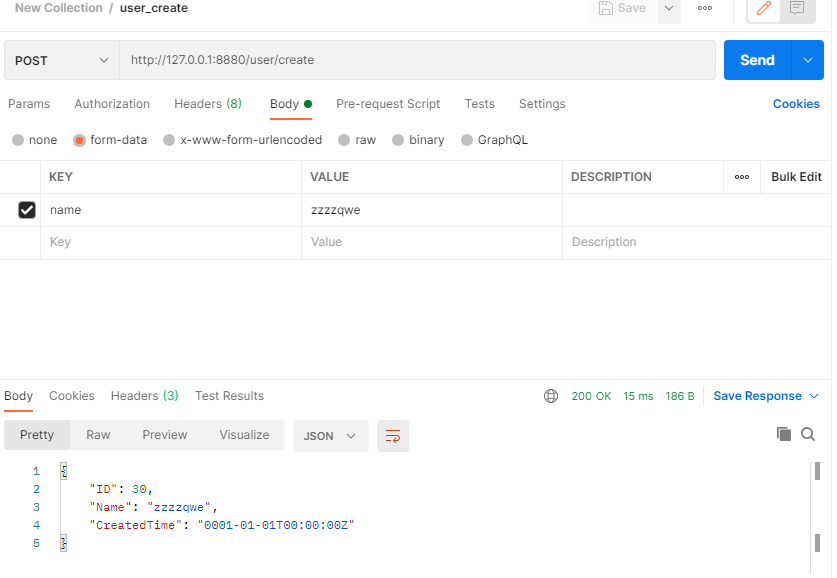Click the Cookies link
Screen dimensions: 837x578
796,104
